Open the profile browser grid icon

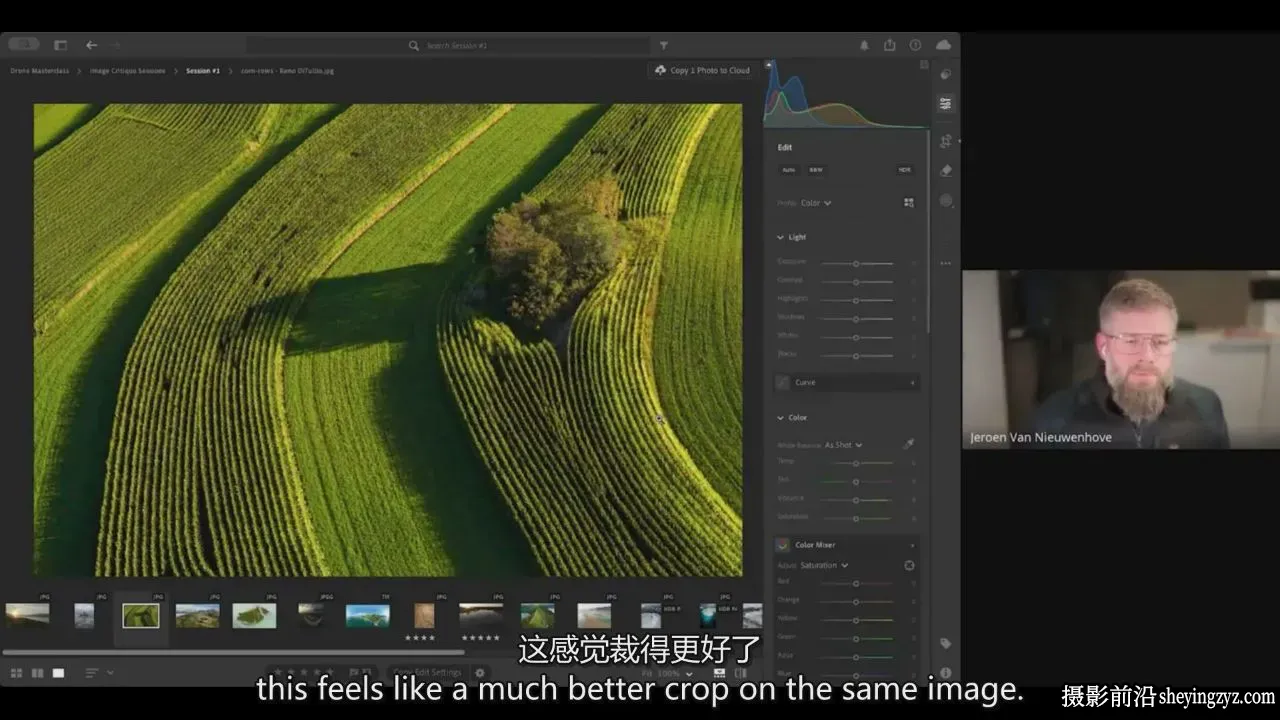[x=908, y=202]
